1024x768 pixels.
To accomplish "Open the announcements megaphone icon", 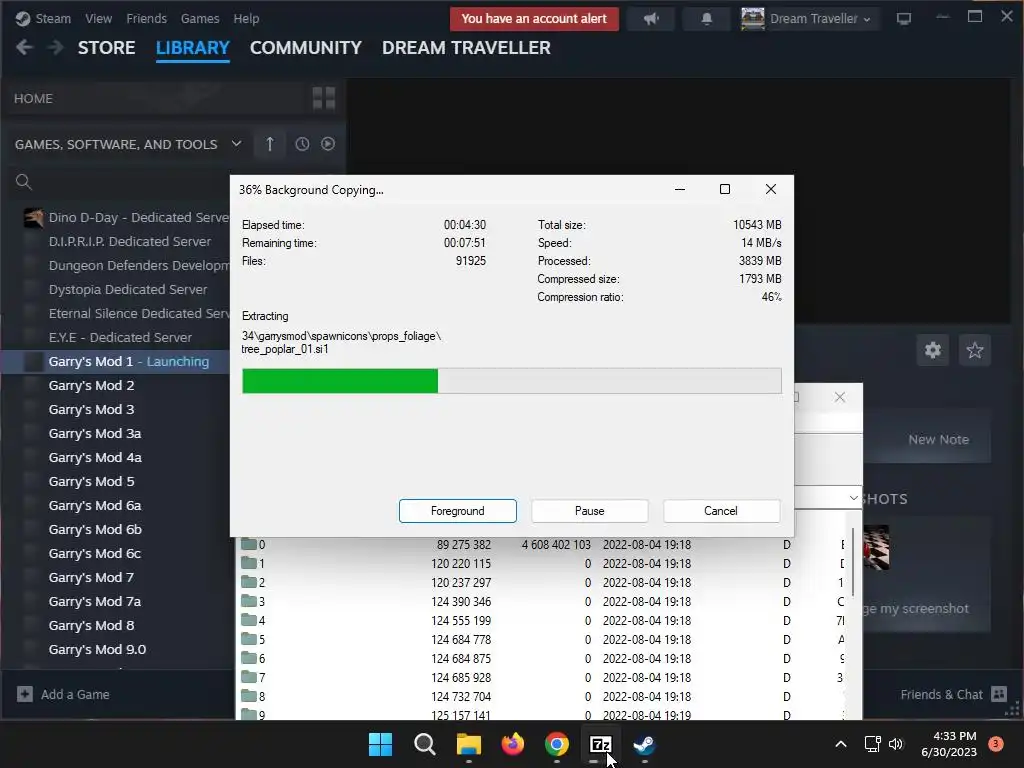I will [650, 19].
